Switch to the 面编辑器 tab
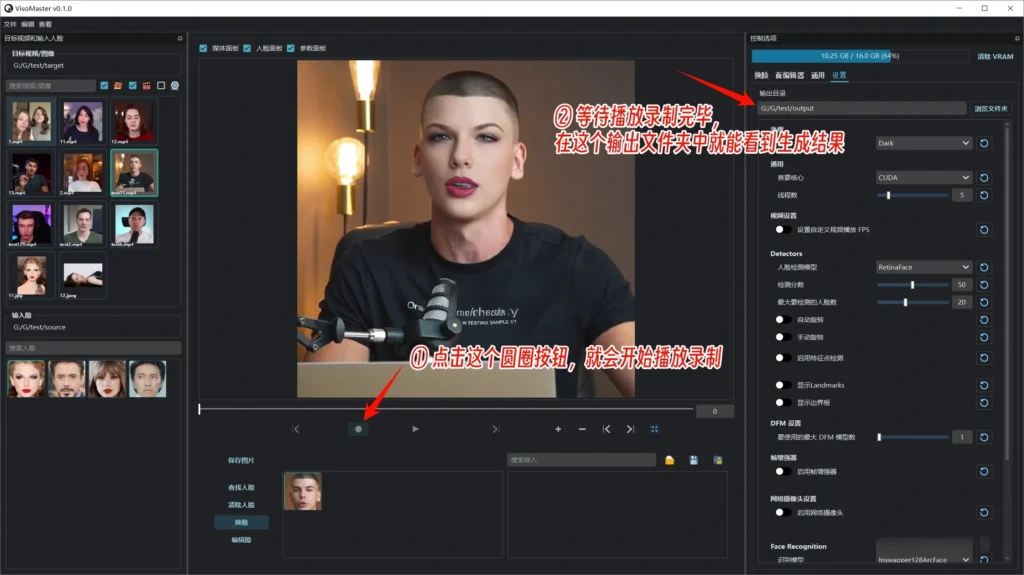 click(789, 75)
